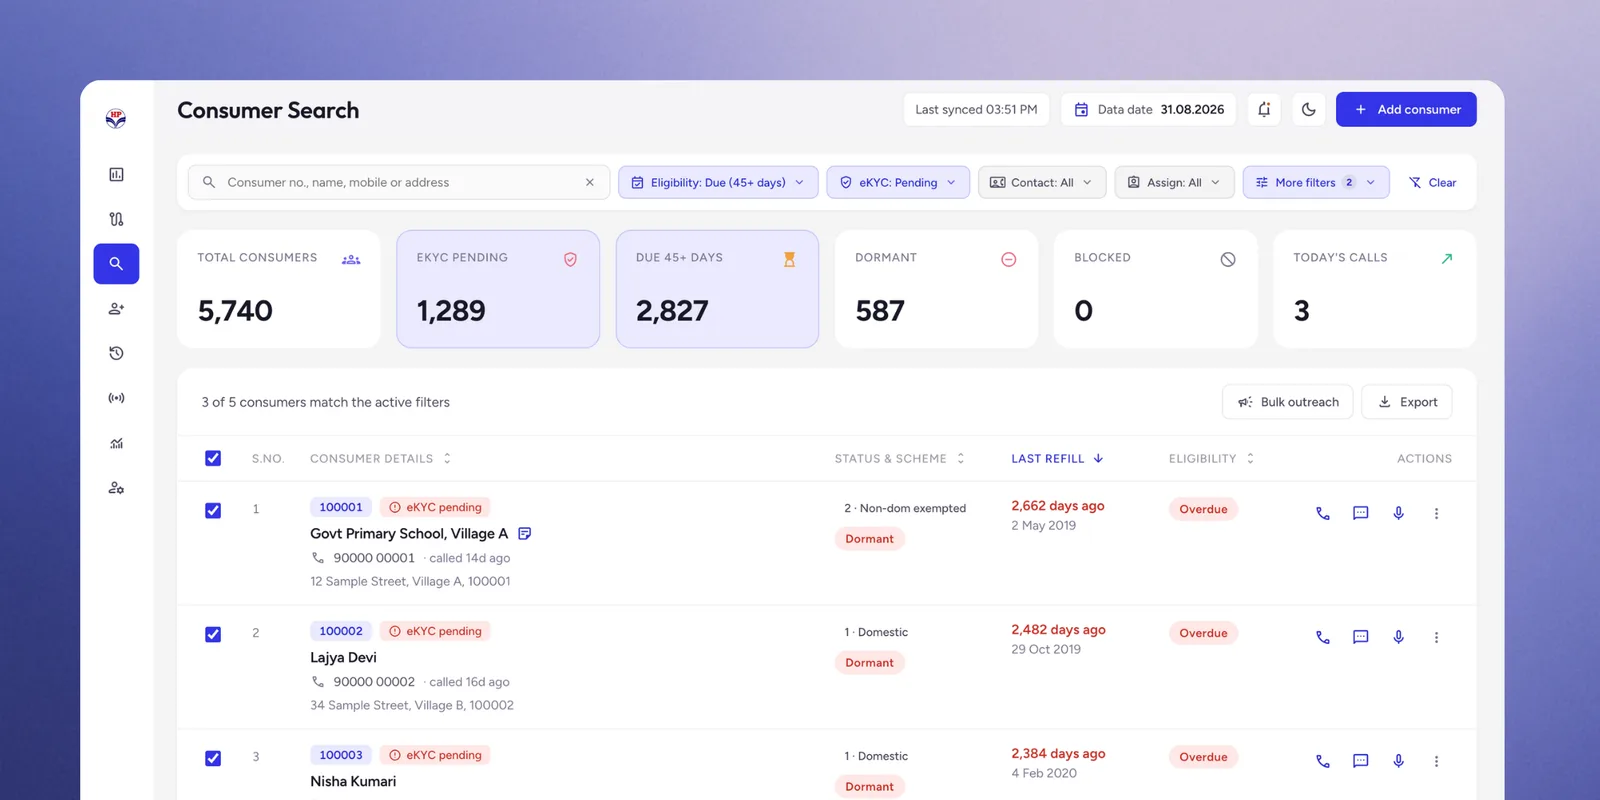Click the Last synced 03:51 PM button
Image resolution: width=1600 pixels, height=800 pixels.
click(976, 110)
